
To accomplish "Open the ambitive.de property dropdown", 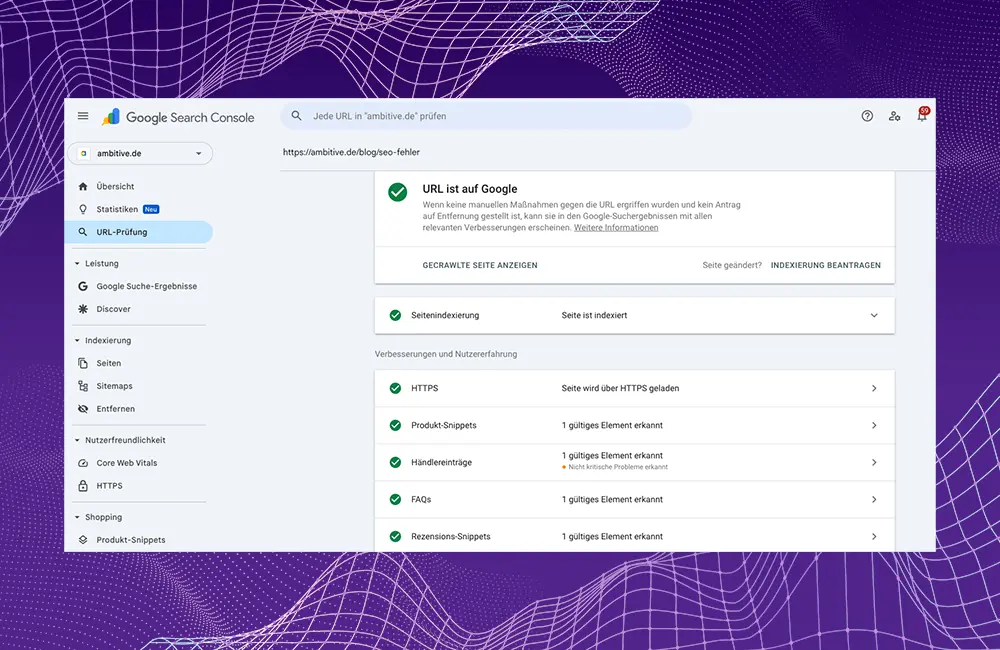I will (140, 153).
